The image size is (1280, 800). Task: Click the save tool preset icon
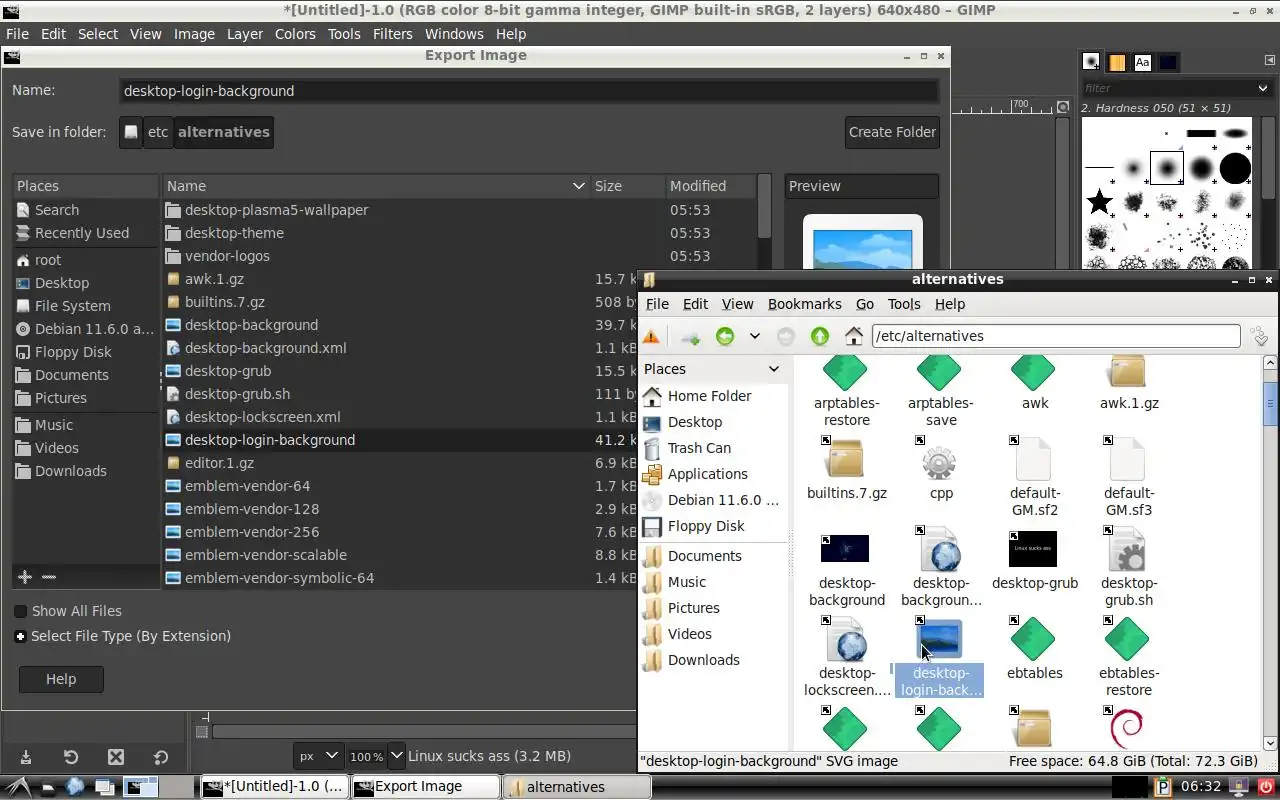[26, 757]
